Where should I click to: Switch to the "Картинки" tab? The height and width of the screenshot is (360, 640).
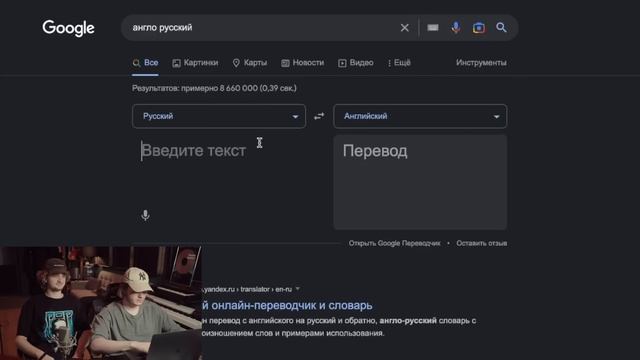coord(195,63)
